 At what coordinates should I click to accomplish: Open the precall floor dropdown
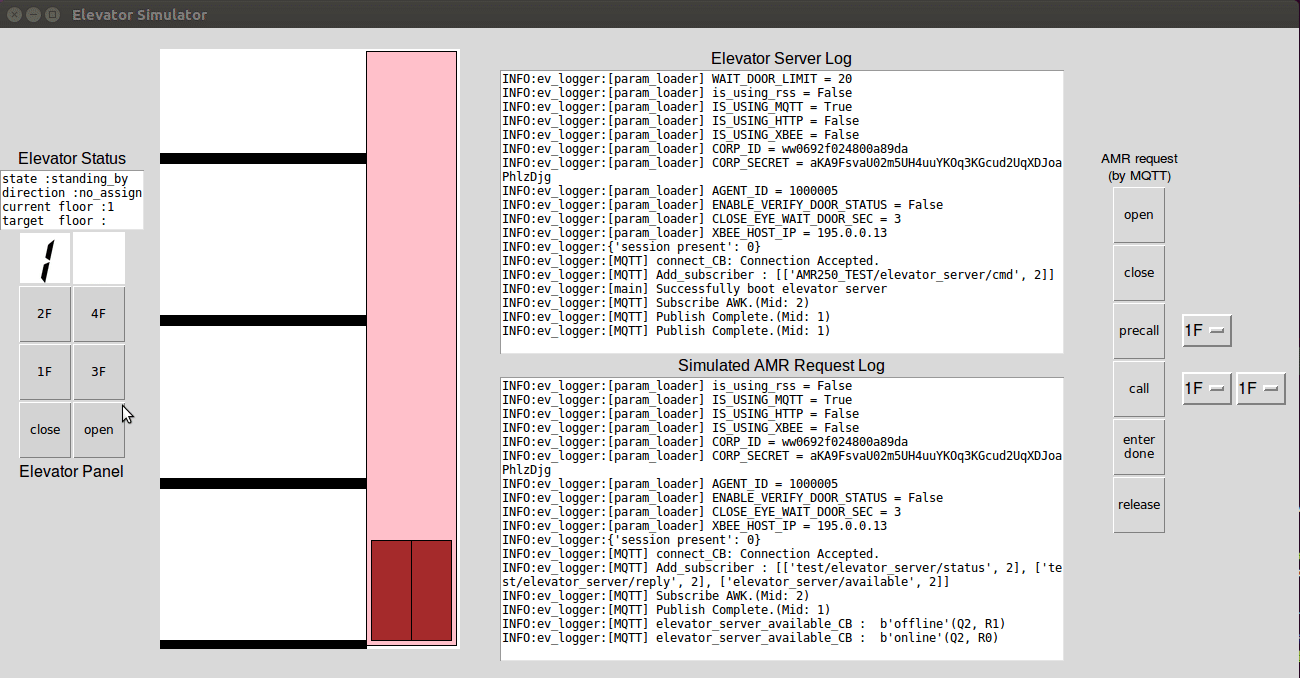click(x=1207, y=331)
